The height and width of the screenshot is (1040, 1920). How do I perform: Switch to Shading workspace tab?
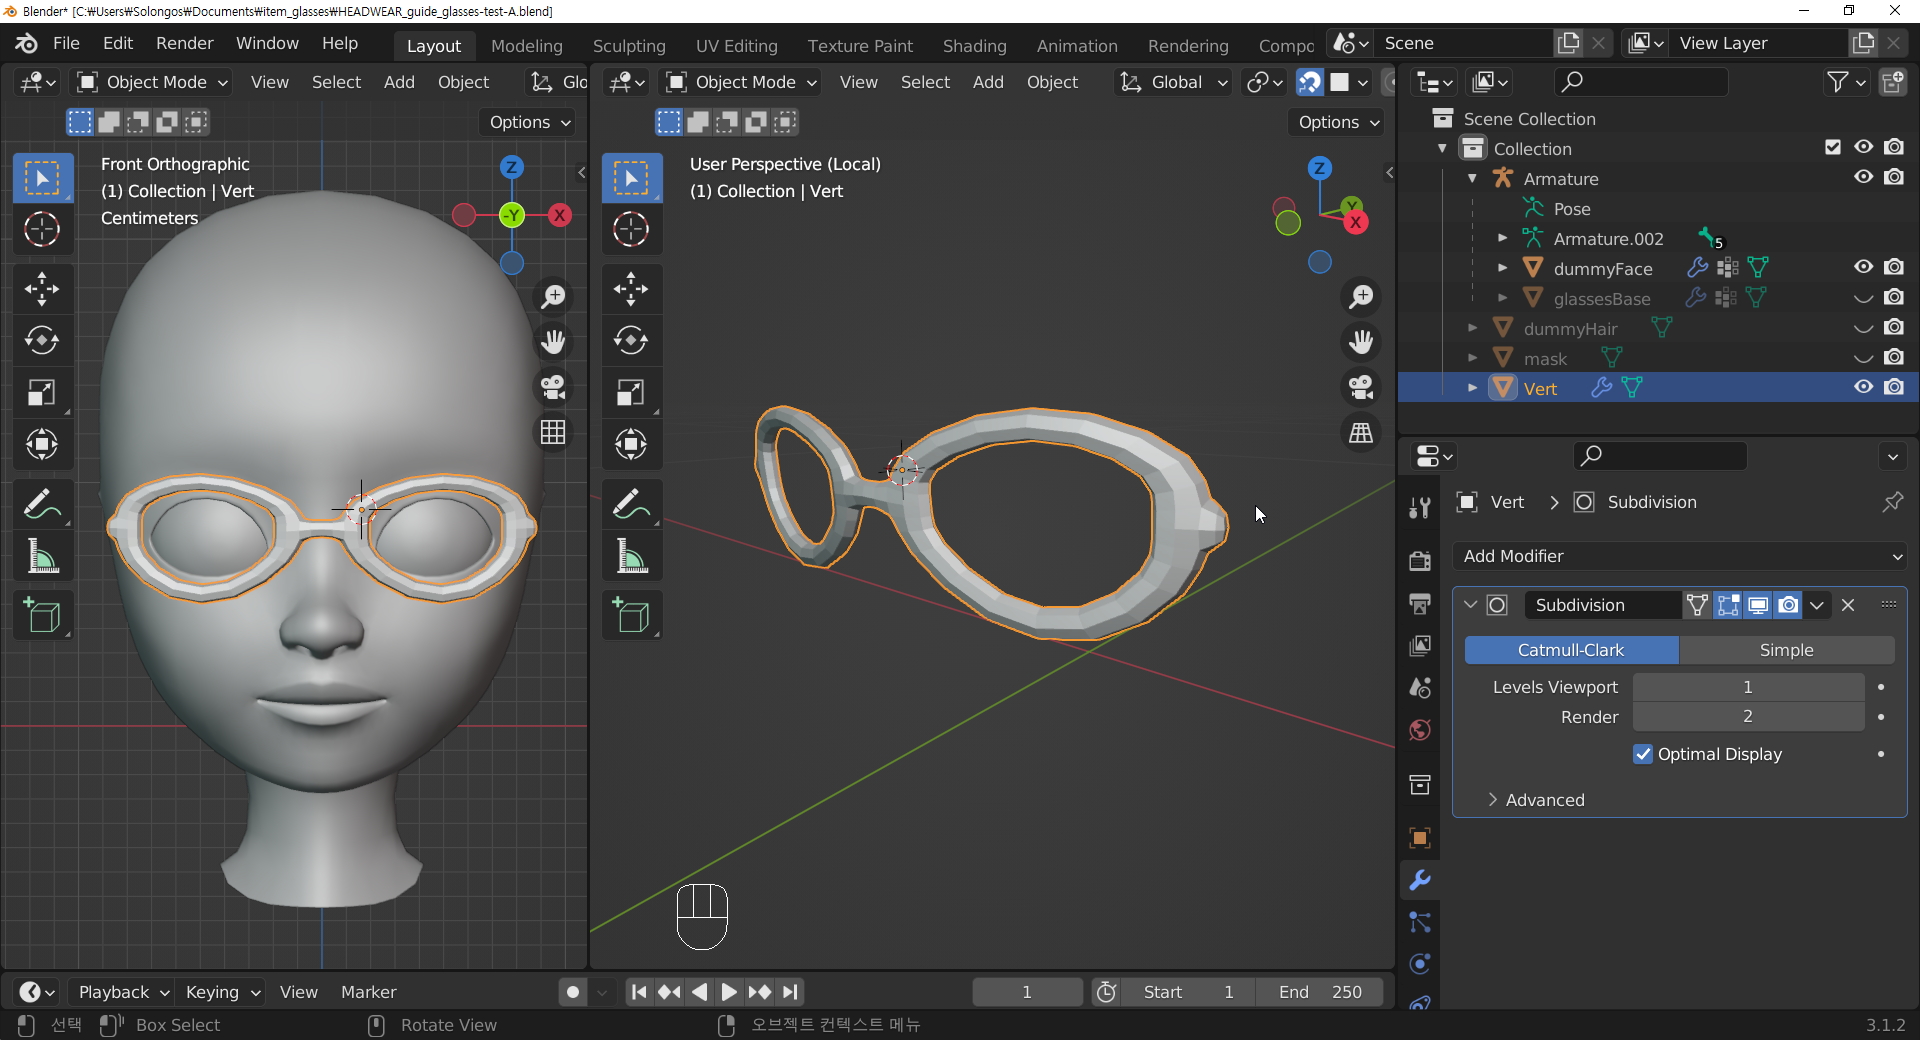point(975,46)
